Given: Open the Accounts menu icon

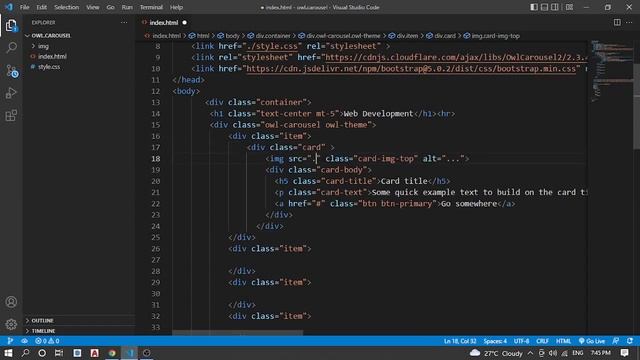Looking at the screenshot, I should click(11, 302).
